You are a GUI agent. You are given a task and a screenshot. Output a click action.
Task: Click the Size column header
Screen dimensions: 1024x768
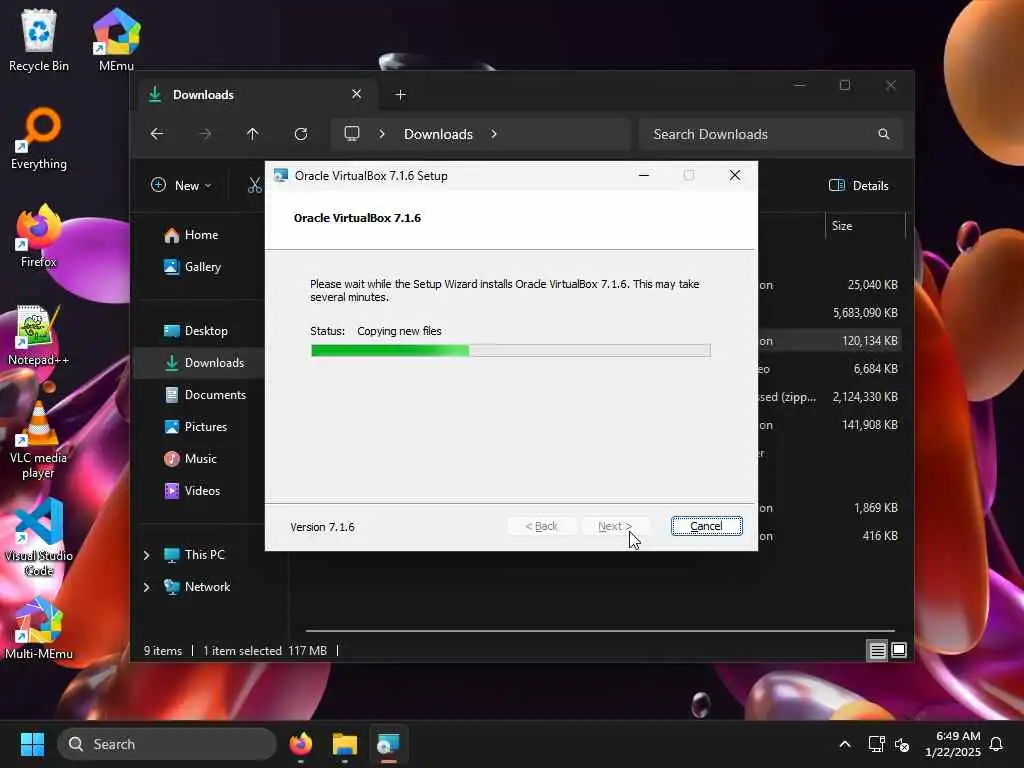[865, 226]
